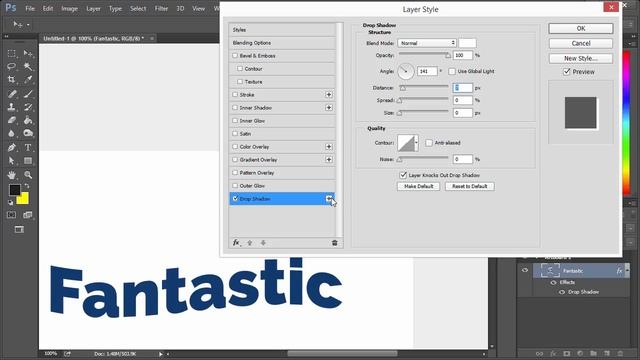Enable the Color Overlay checkbox
The image size is (640, 360).
[x=235, y=147]
